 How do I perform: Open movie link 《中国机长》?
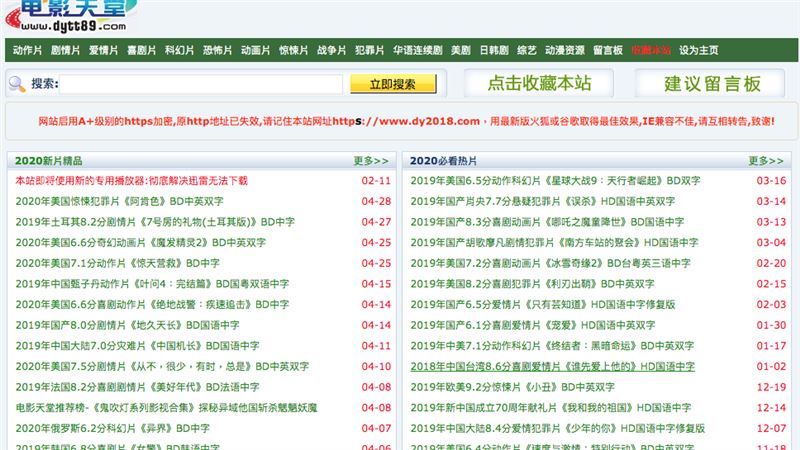[x=137, y=346]
